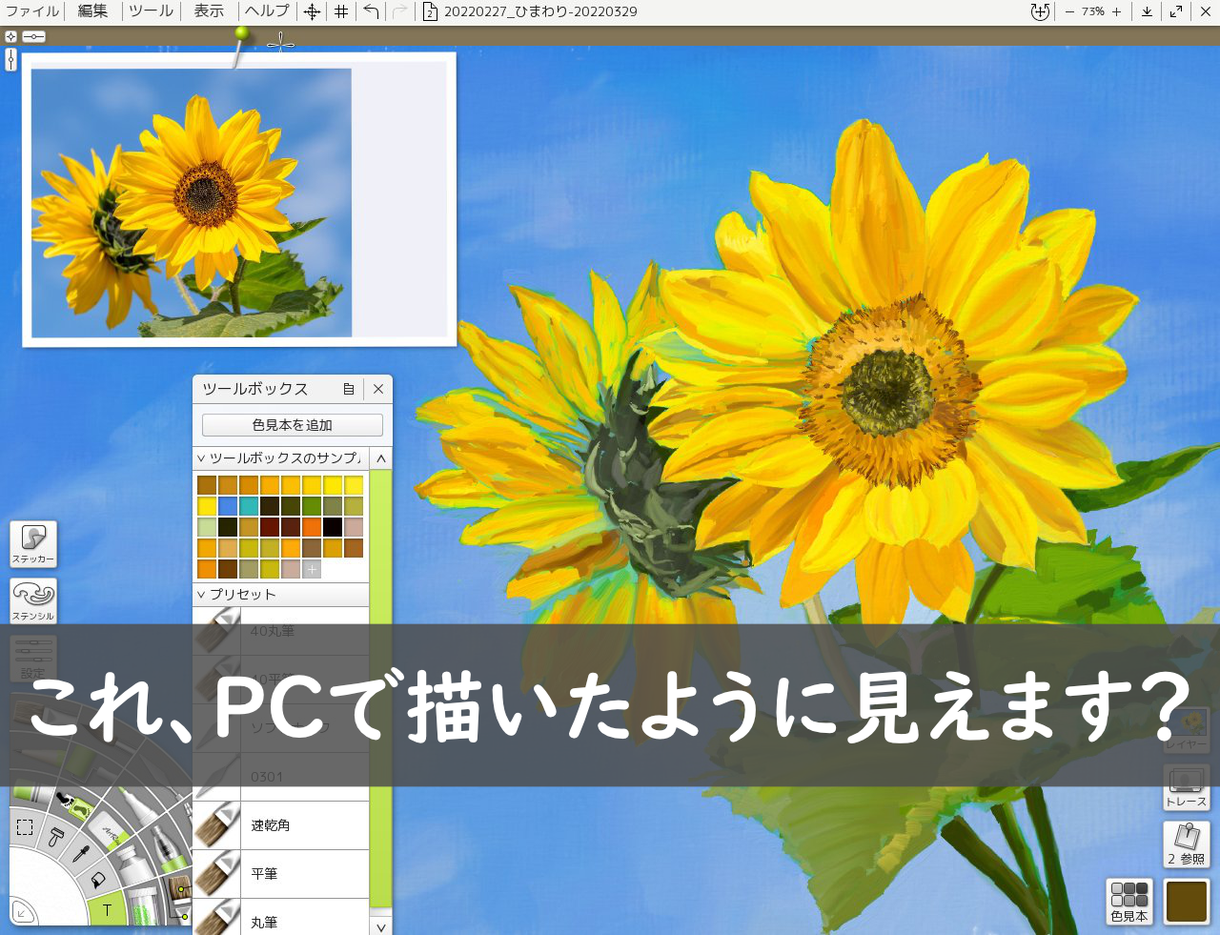Toggle fullscreen with the diagonal arrows icon
1220x935 pixels.
pyautogui.click(x=1176, y=12)
